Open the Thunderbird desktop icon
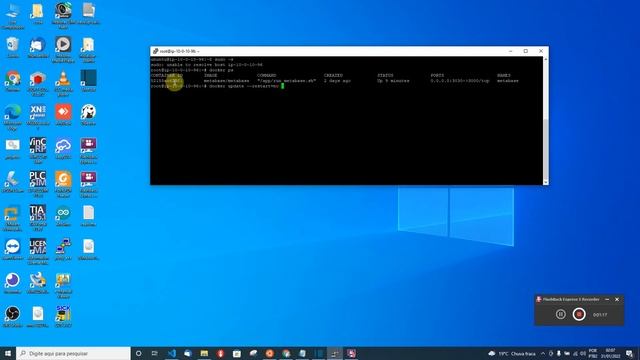The height and width of the screenshot is (360, 640). pyautogui.click(x=38, y=47)
